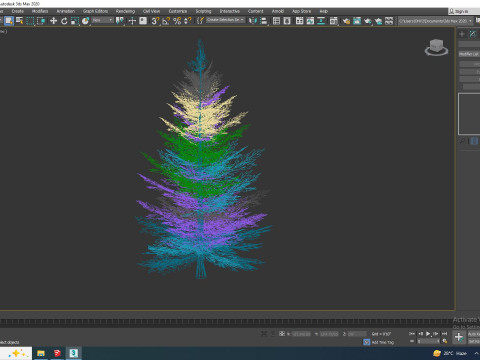The width and height of the screenshot is (480, 360).
Task: Open the Civil View menu
Action: (x=151, y=11)
